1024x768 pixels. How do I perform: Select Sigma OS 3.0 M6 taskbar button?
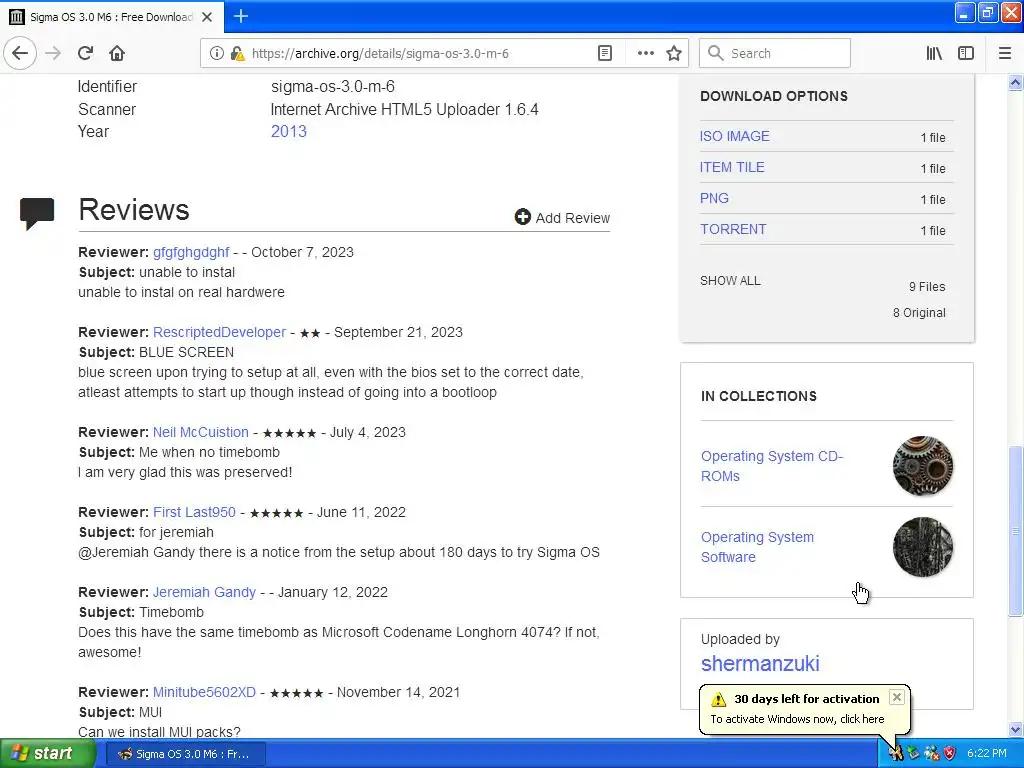(185, 754)
